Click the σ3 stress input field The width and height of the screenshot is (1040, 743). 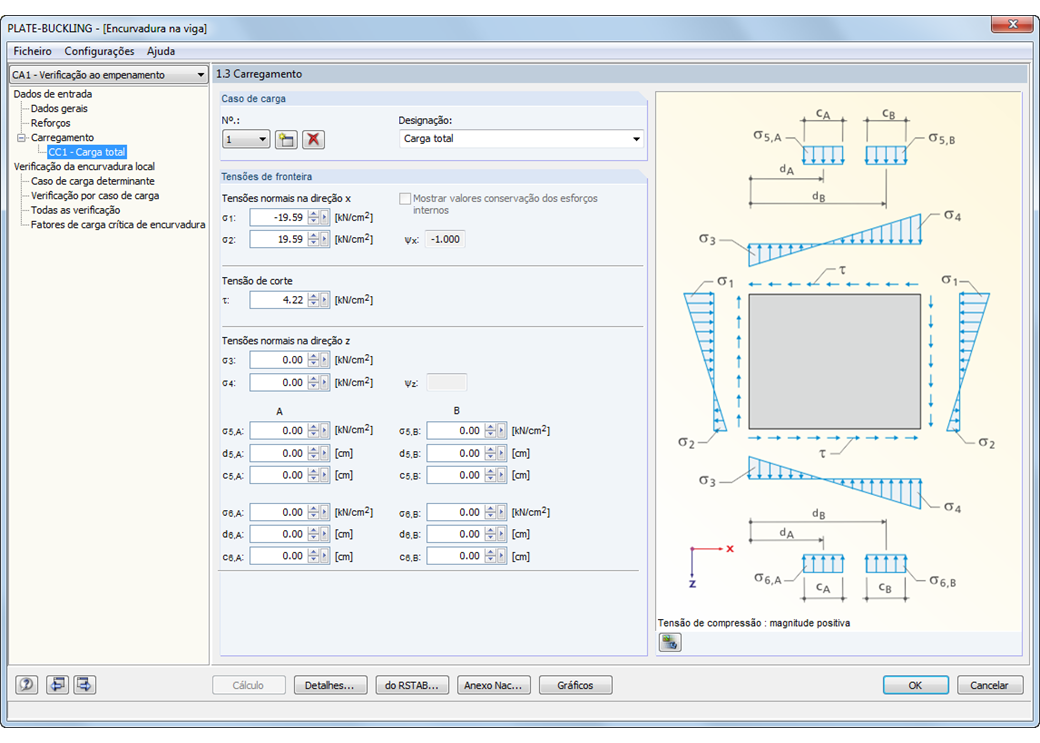click(x=278, y=360)
